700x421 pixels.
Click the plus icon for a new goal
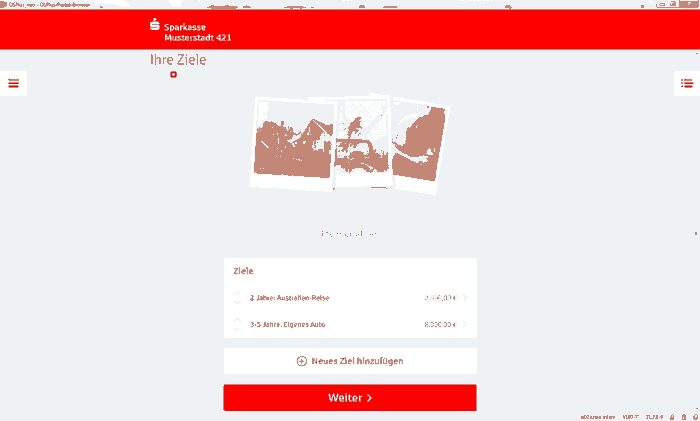click(x=302, y=361)
